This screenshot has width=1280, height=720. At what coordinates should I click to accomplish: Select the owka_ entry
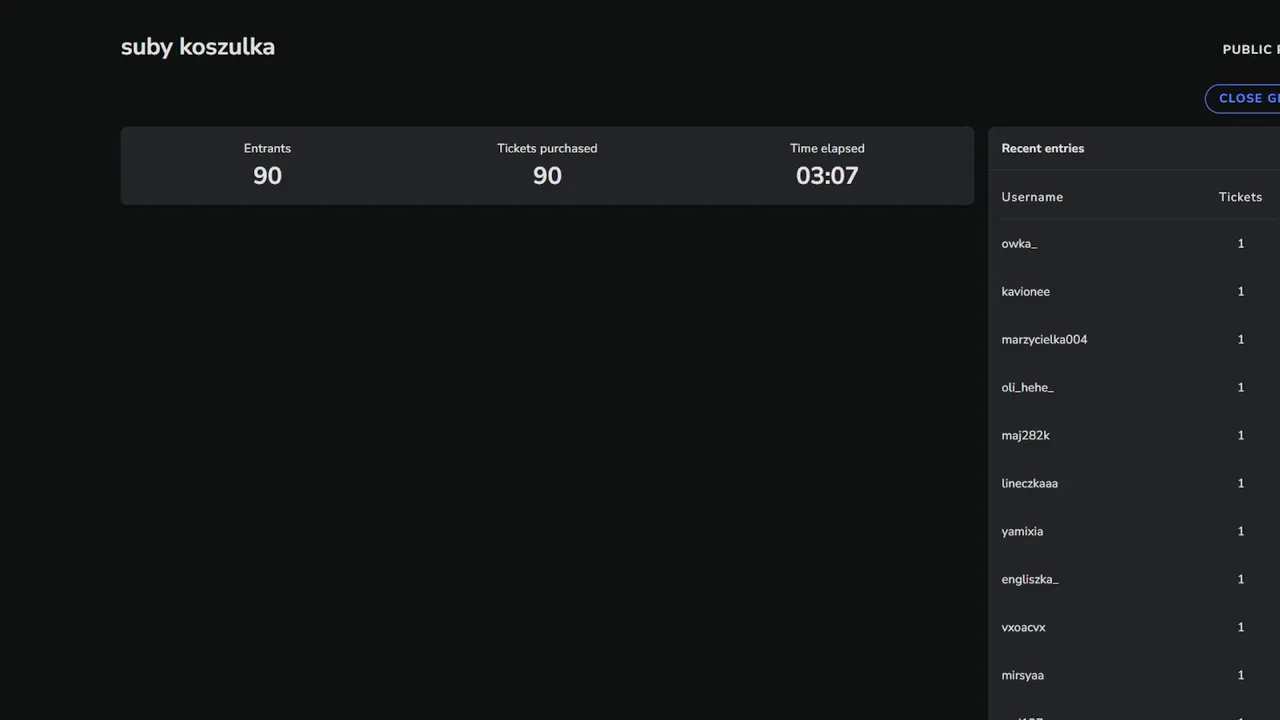coord(1019,244)
